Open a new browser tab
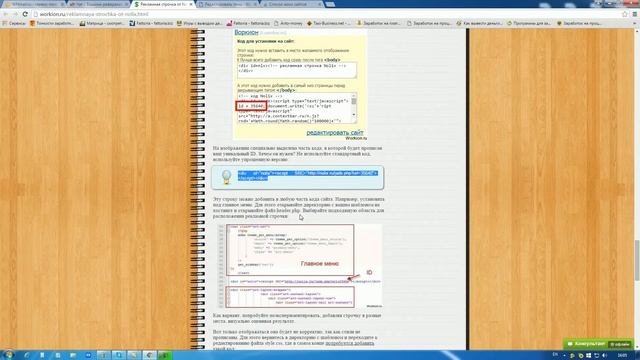Screen dimensions: 640x360 click(330, 4)
